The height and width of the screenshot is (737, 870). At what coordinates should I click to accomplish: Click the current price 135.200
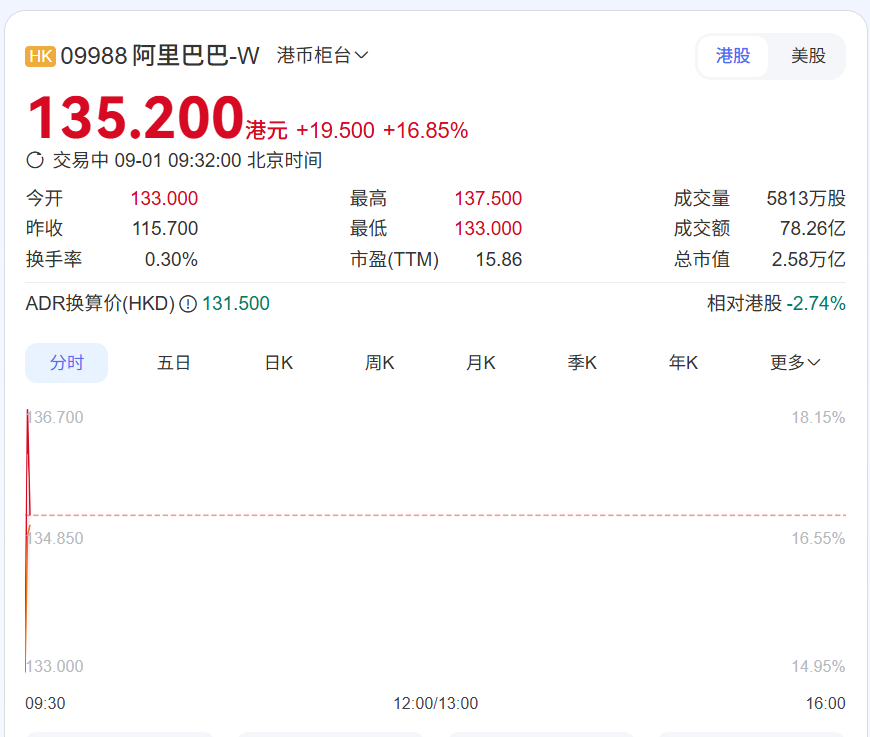click(x=136, y=118)
